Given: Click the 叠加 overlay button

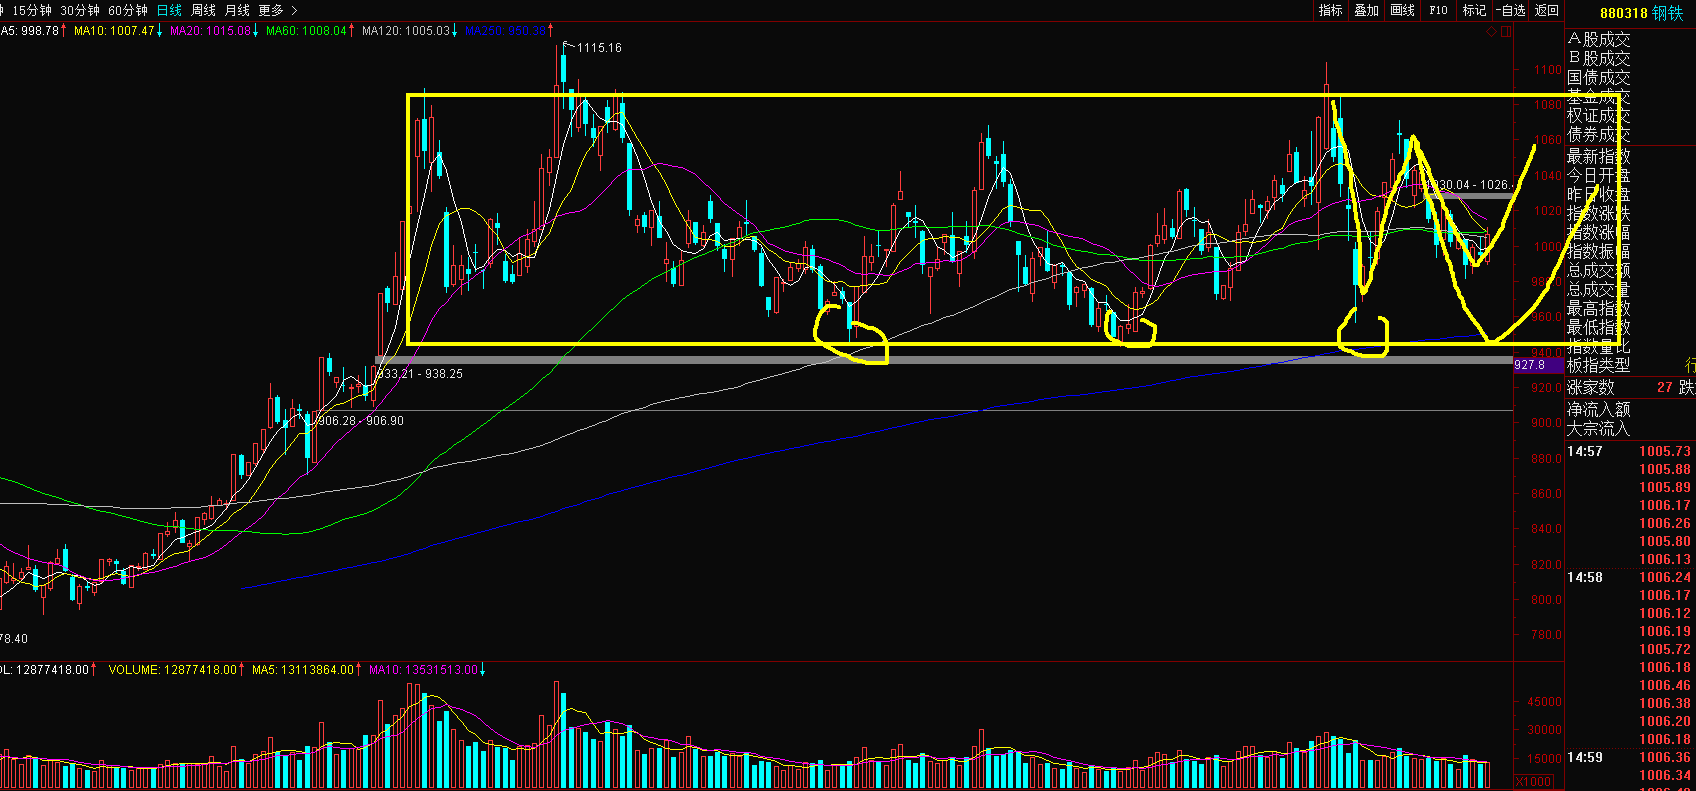Looking at the screenshot, I should click(x=1367, y=10).
